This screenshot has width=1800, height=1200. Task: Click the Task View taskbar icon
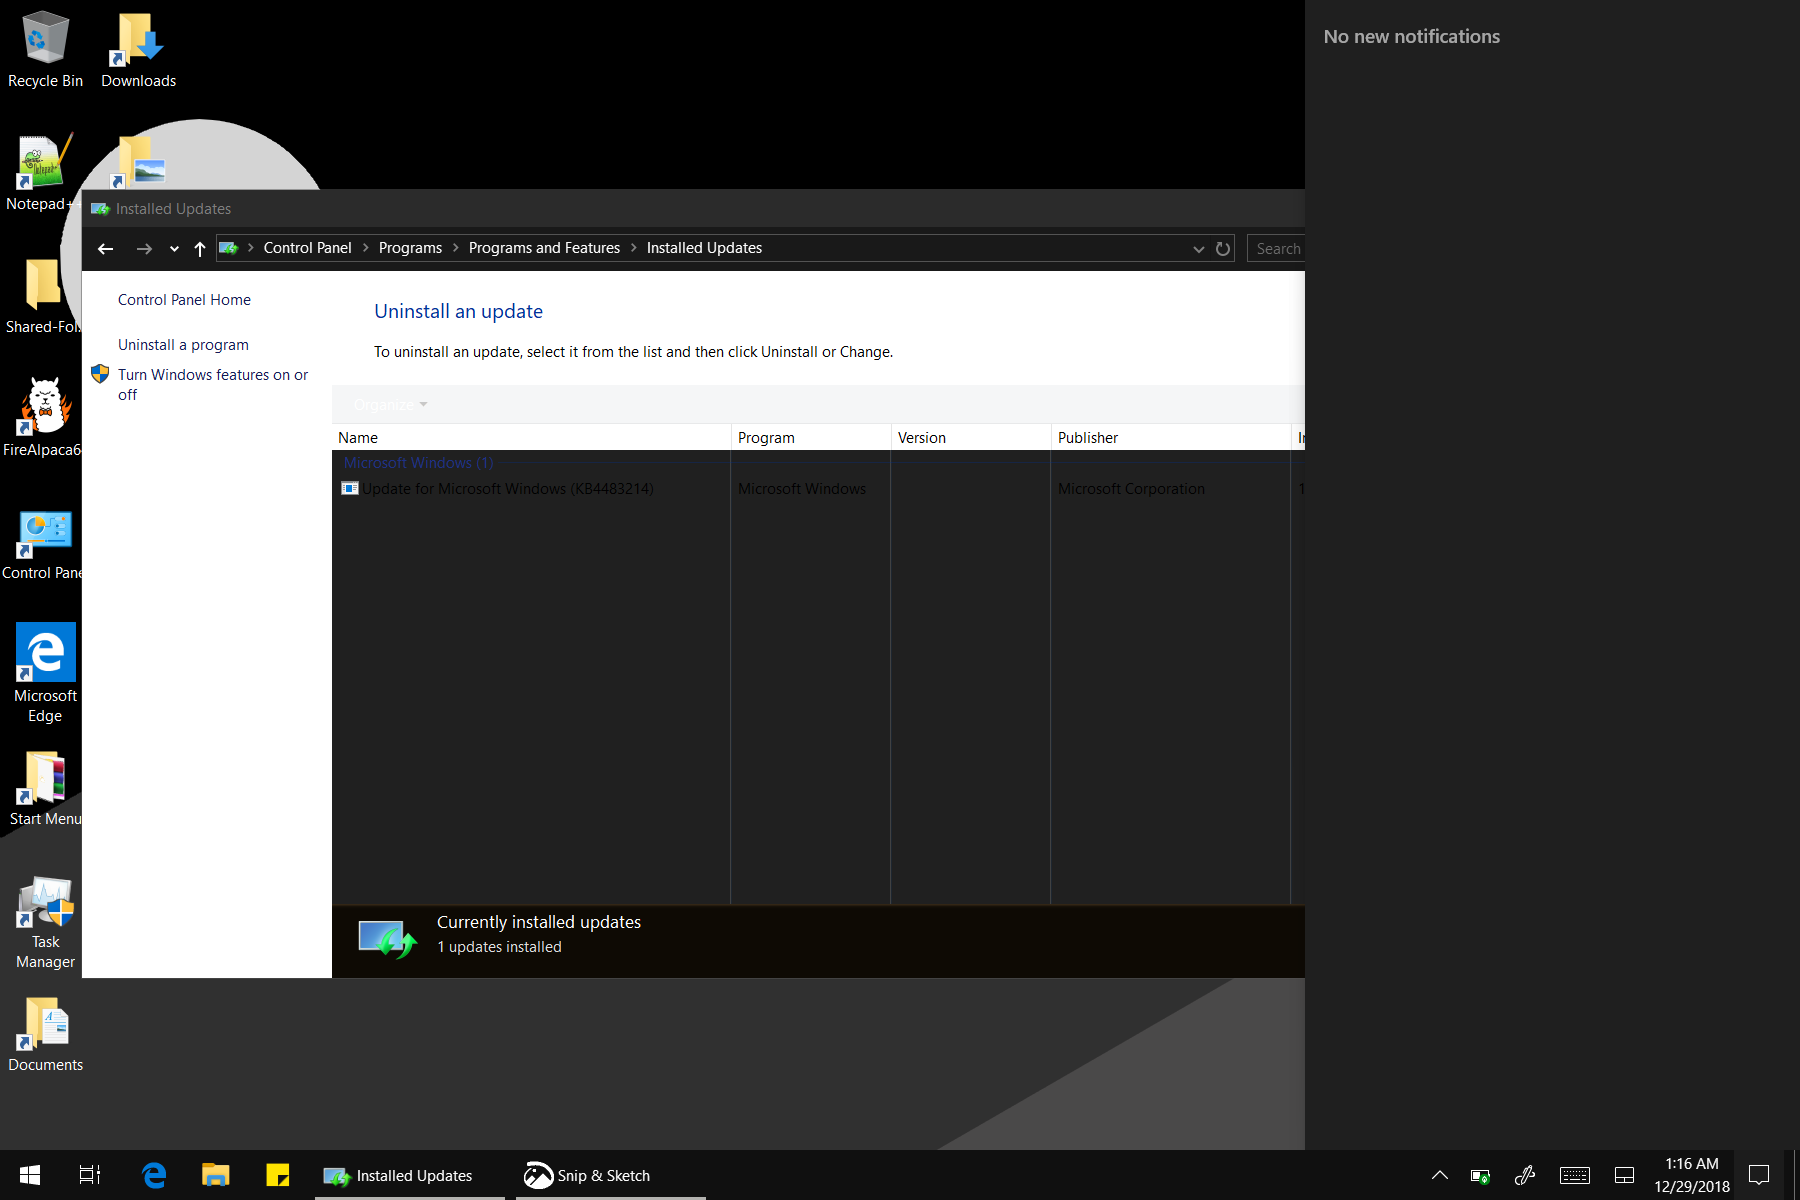tap(90, 1175)
